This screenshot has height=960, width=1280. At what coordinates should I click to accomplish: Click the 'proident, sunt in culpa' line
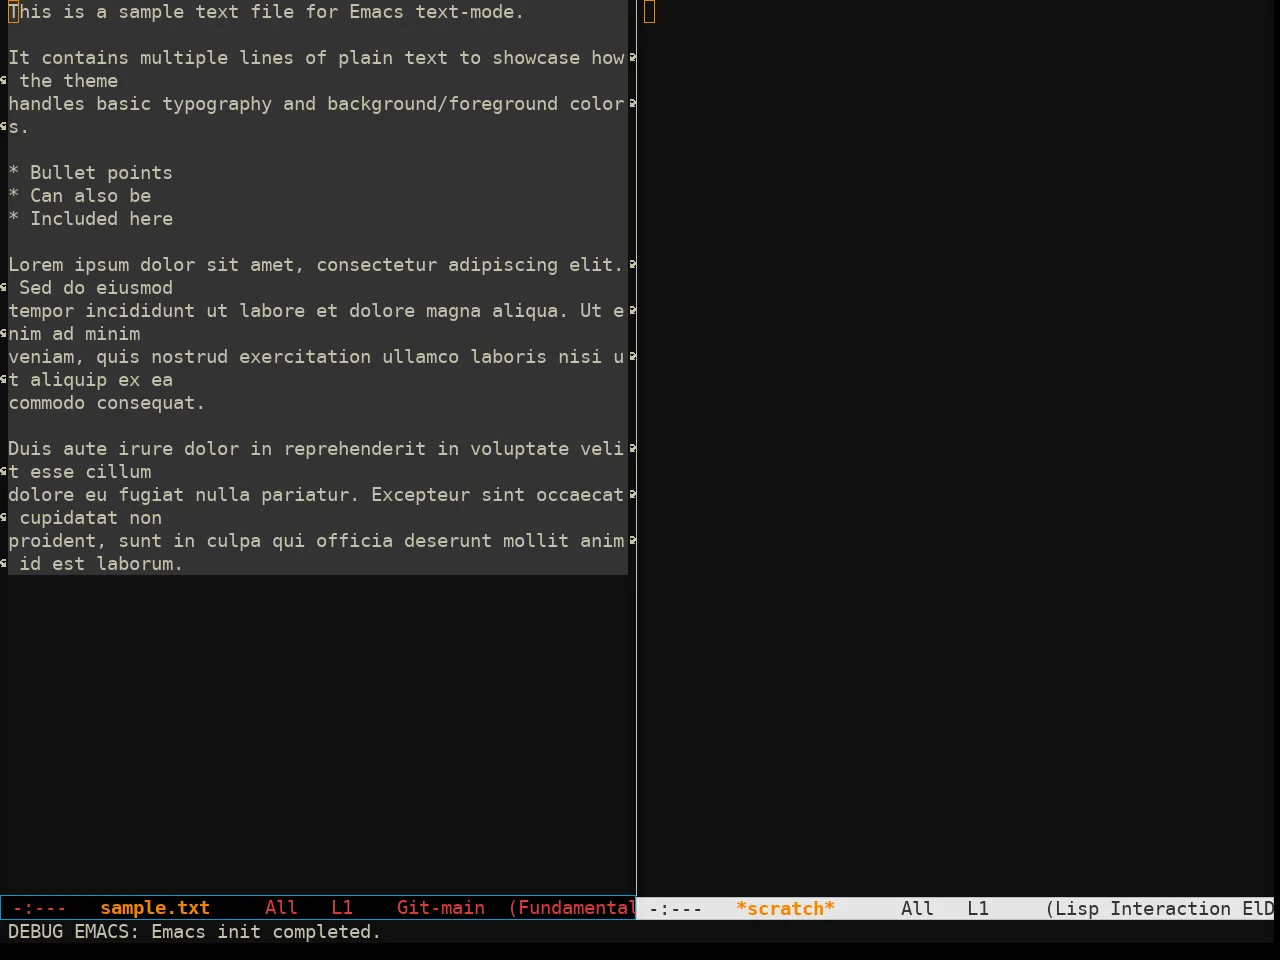[x=316, y=541]
